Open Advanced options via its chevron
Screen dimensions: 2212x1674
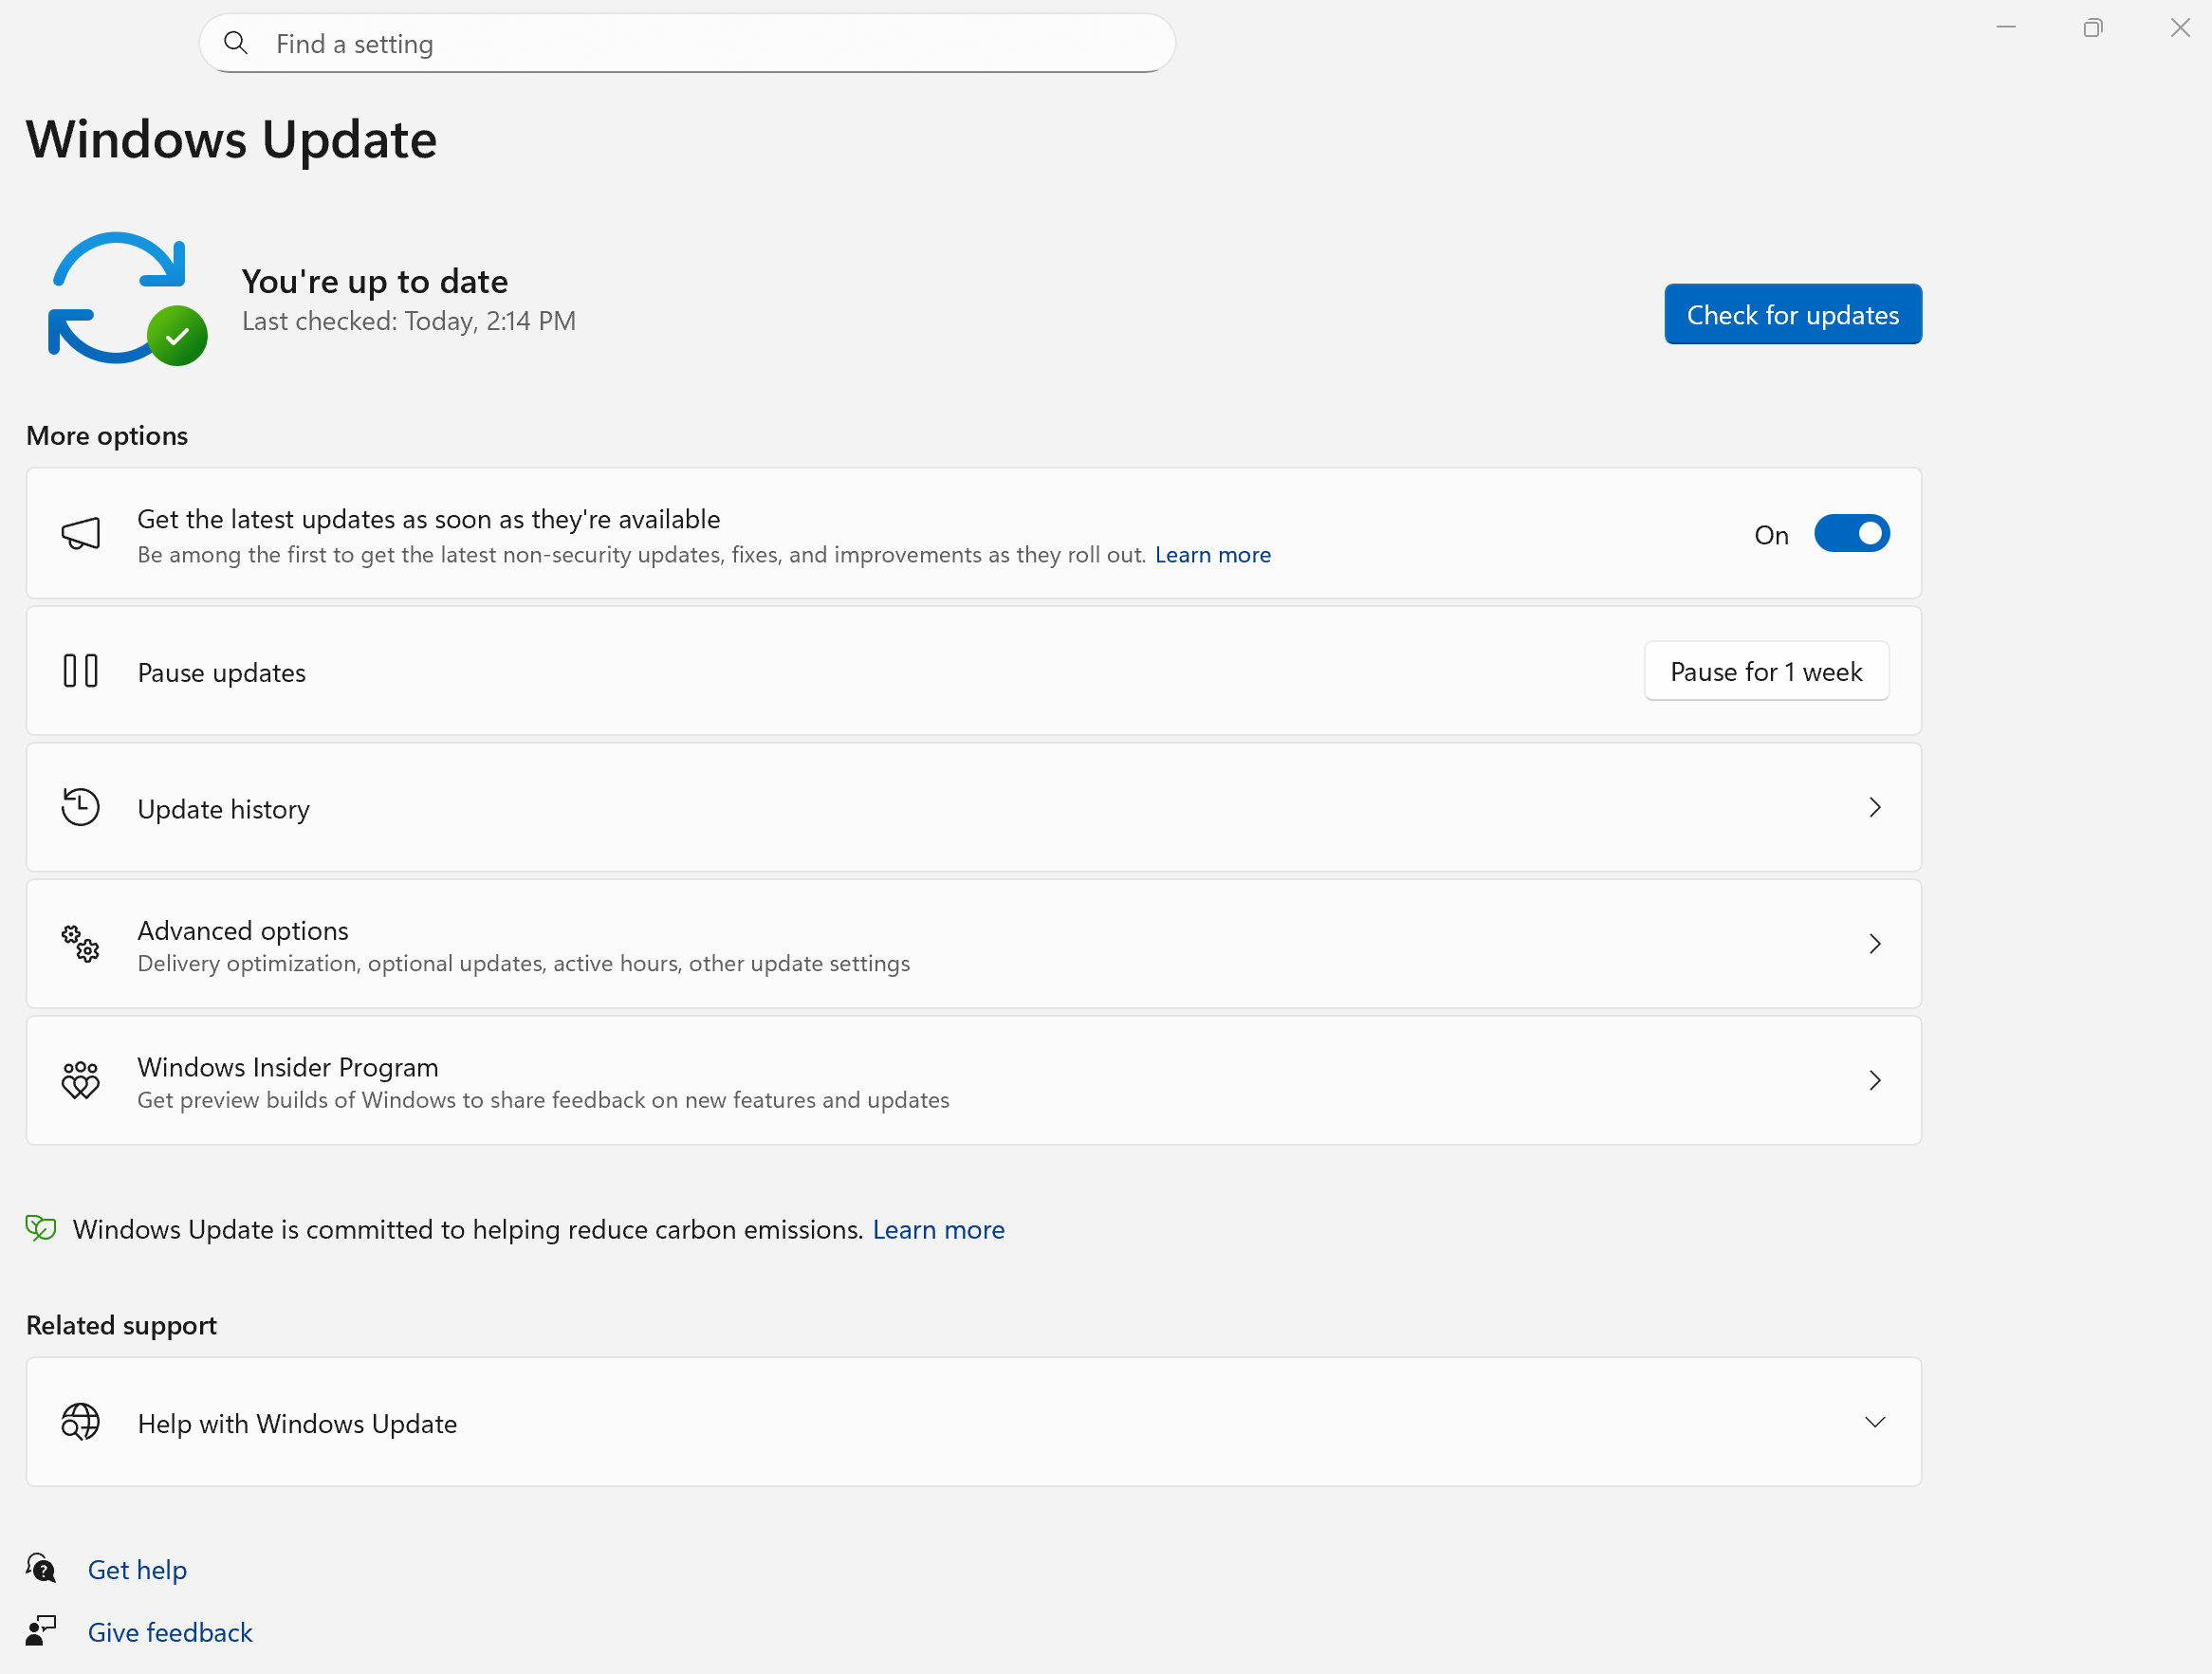click(1875, 943)
